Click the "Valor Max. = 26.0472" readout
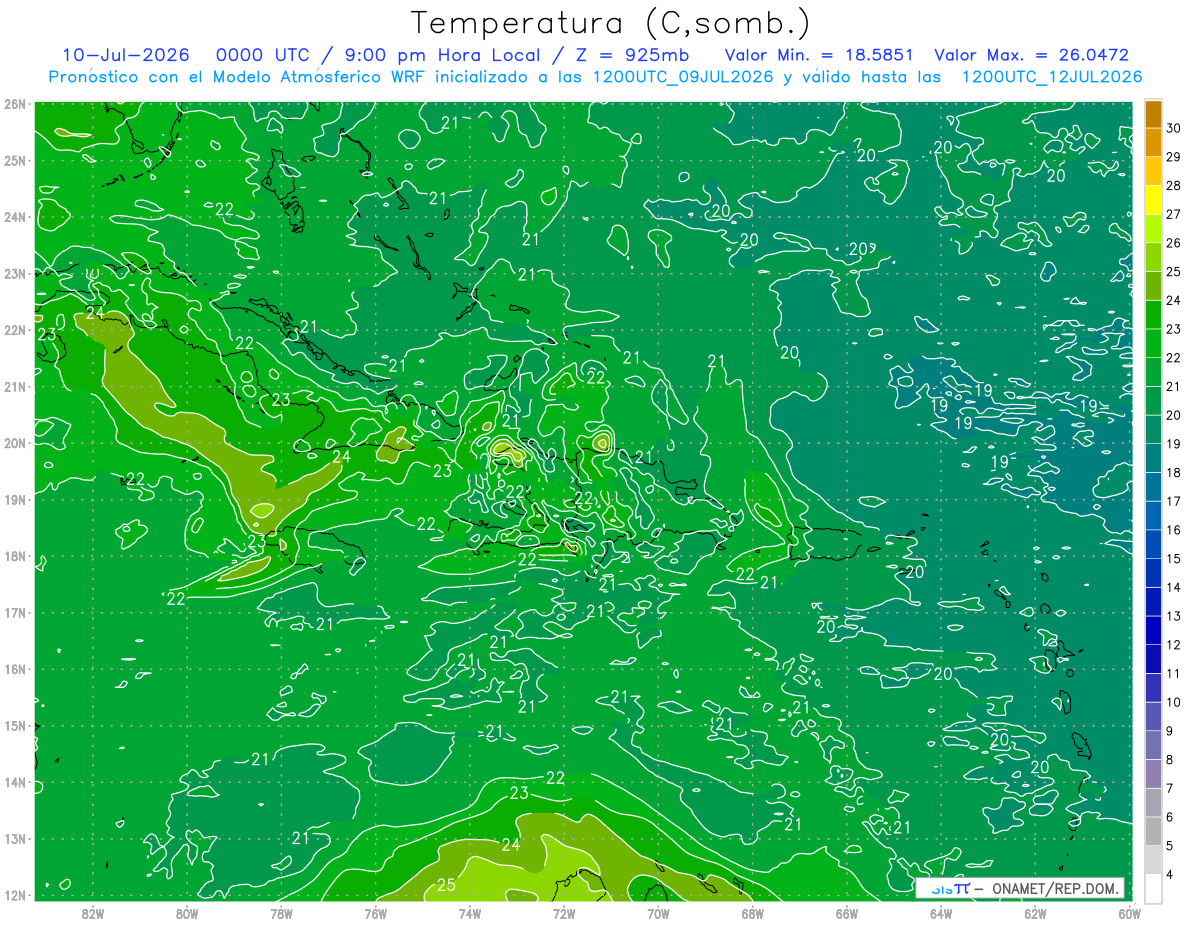This screenshot has height=927, width=1200. 1032,55
